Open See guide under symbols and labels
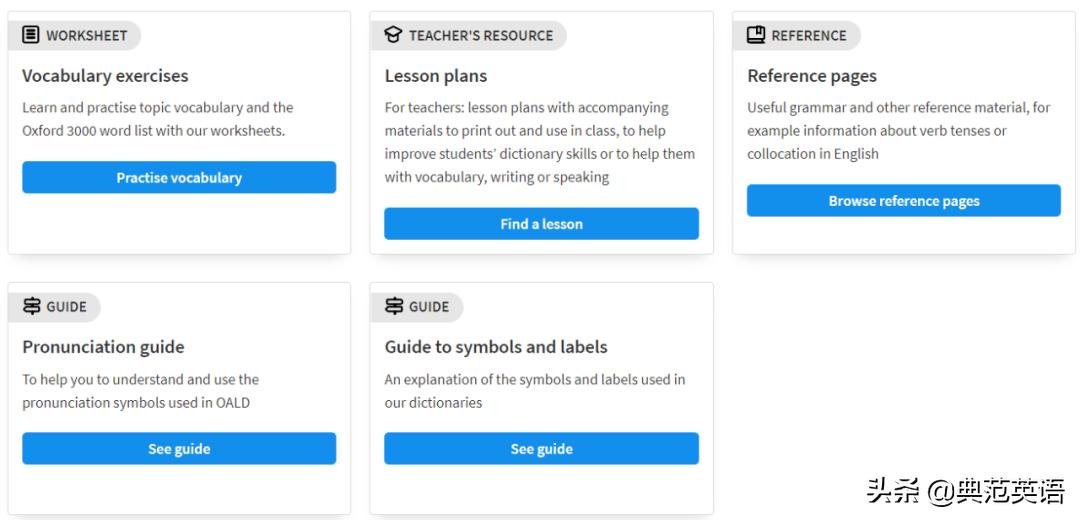 click(541, 449)
